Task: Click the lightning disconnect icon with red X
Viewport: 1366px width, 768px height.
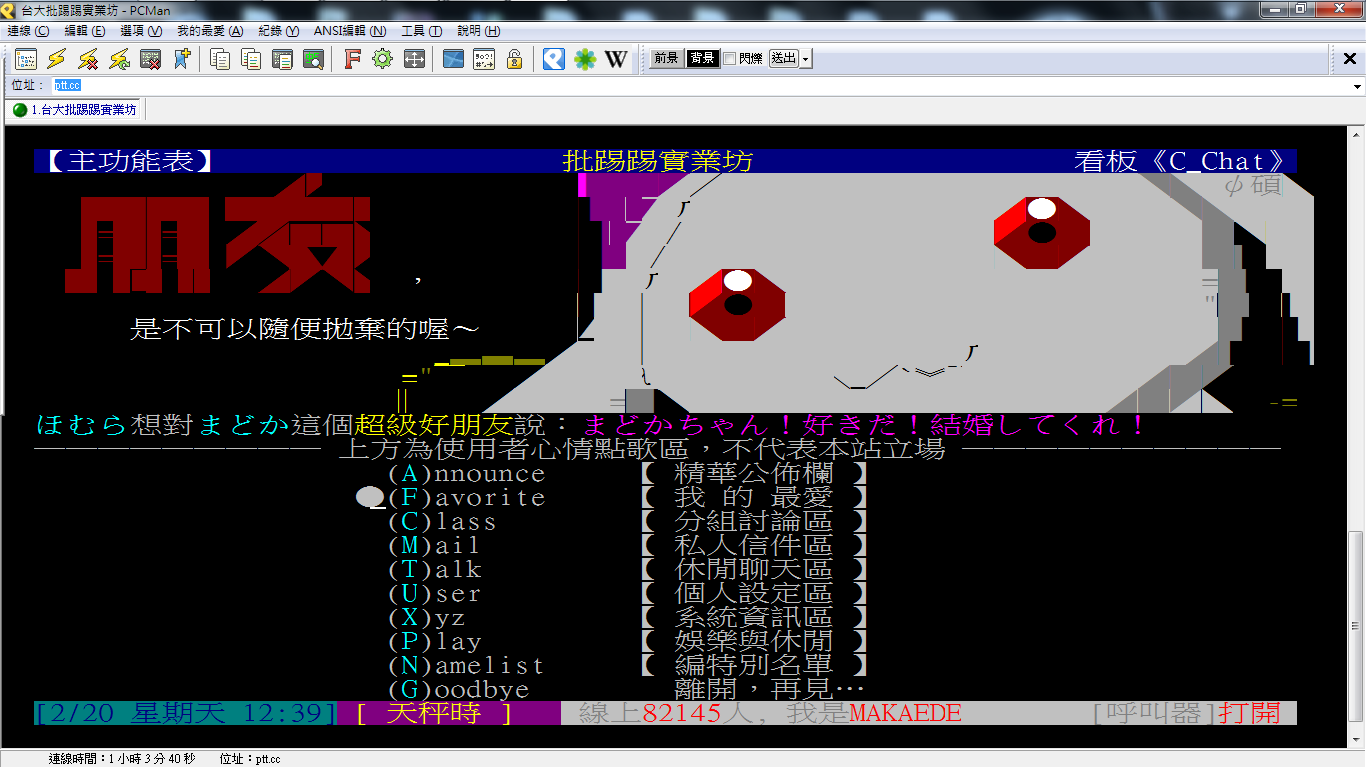Action: [x=88, y=59]
